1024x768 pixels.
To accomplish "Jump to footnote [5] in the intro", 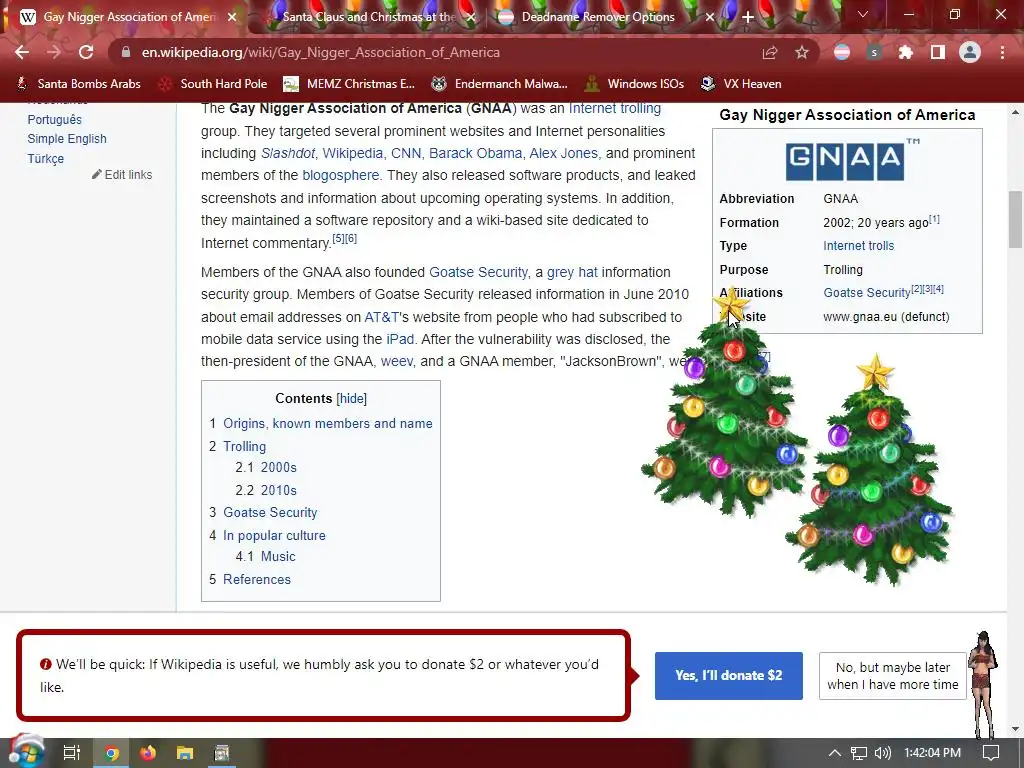I will [338, 238].
